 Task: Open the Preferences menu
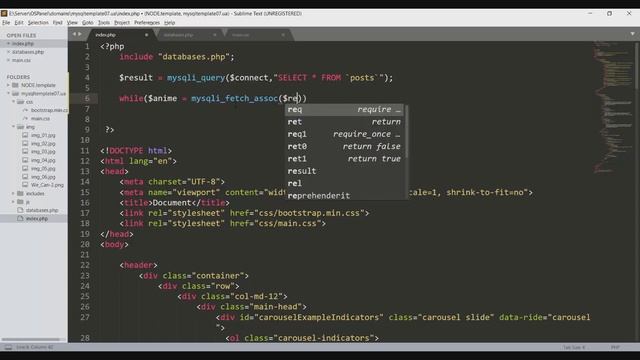coord(147,23)
